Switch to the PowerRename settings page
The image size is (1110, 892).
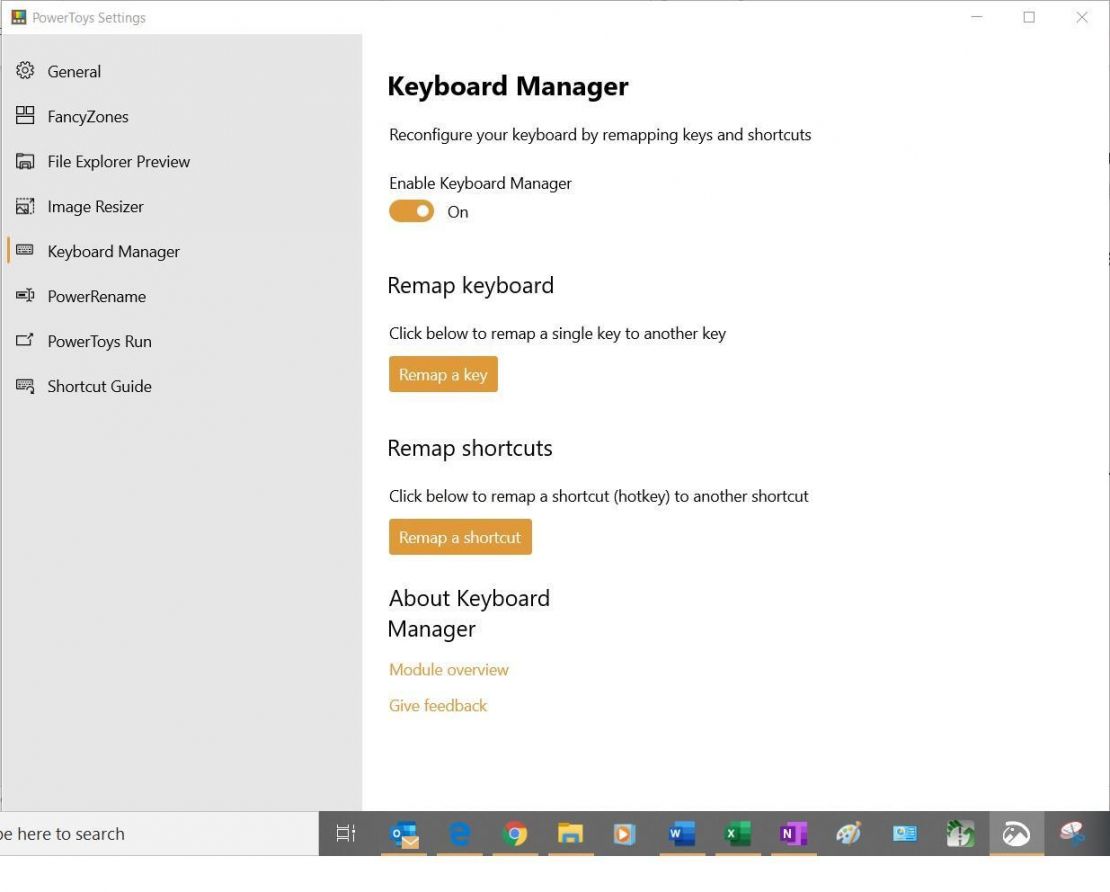click(97, 296)
